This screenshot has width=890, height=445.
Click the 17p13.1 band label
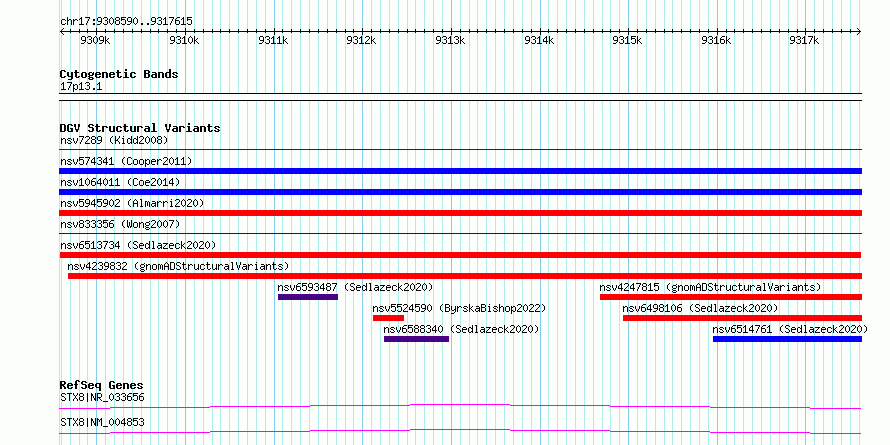pos(81,87)
